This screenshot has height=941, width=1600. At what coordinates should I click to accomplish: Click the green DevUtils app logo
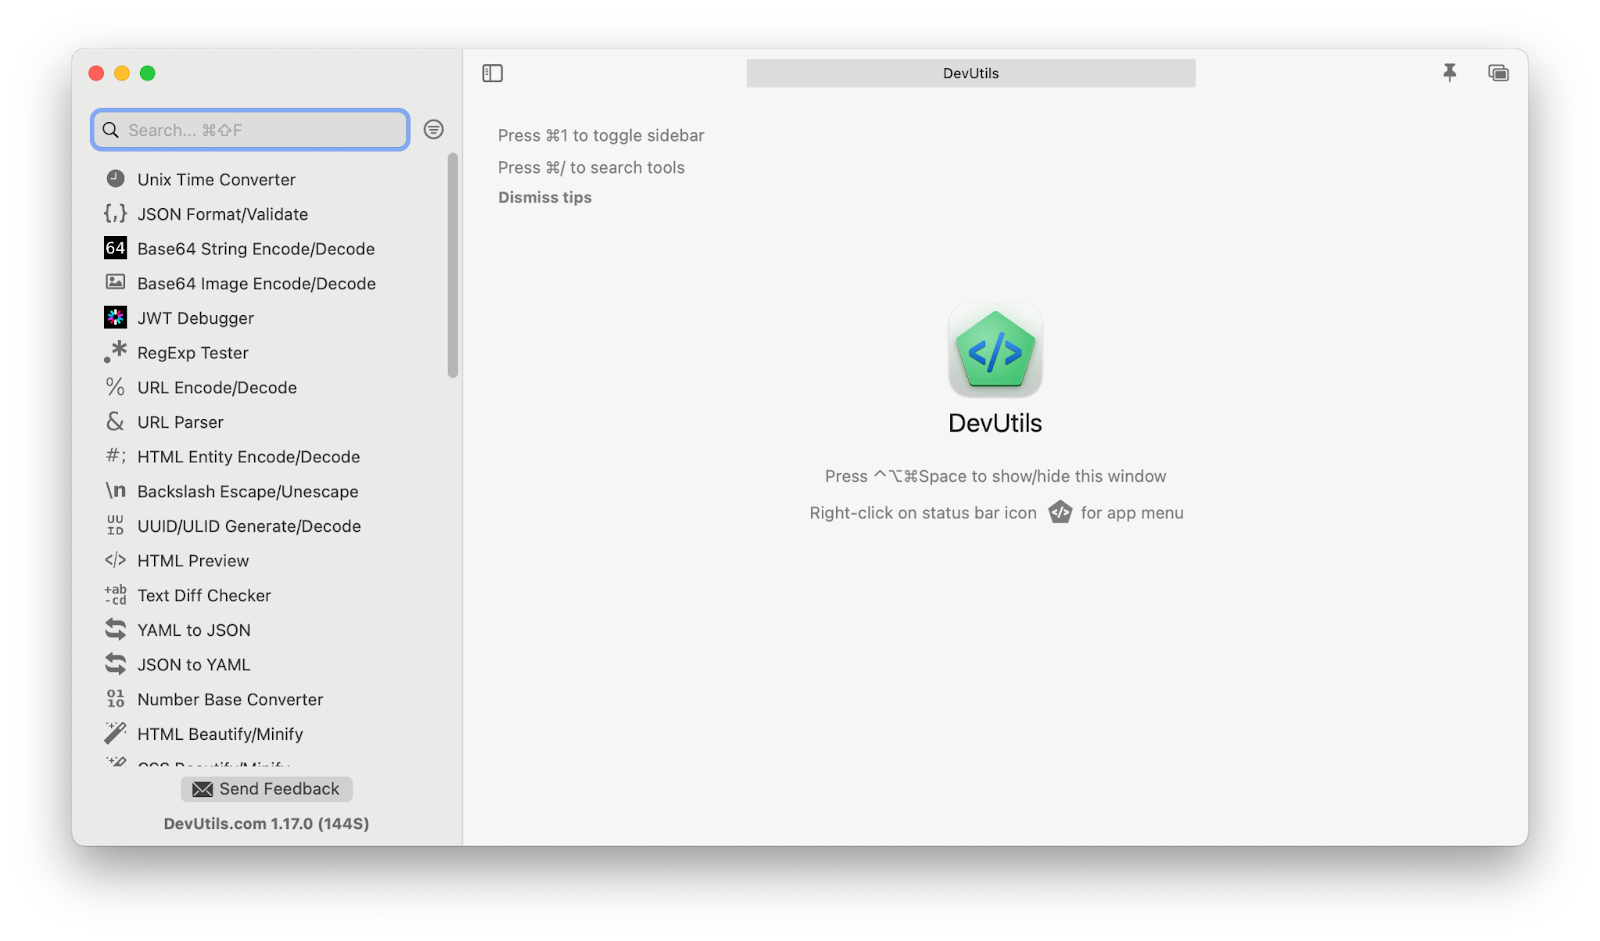995,351
